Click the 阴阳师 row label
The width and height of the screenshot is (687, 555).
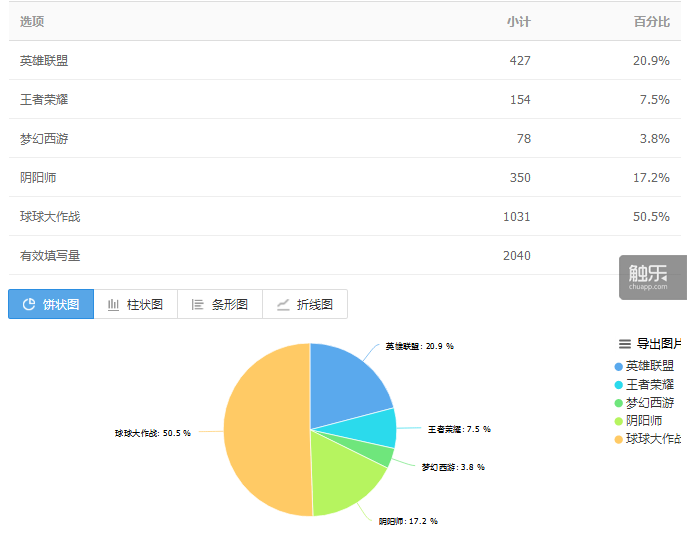coord(38,177)
